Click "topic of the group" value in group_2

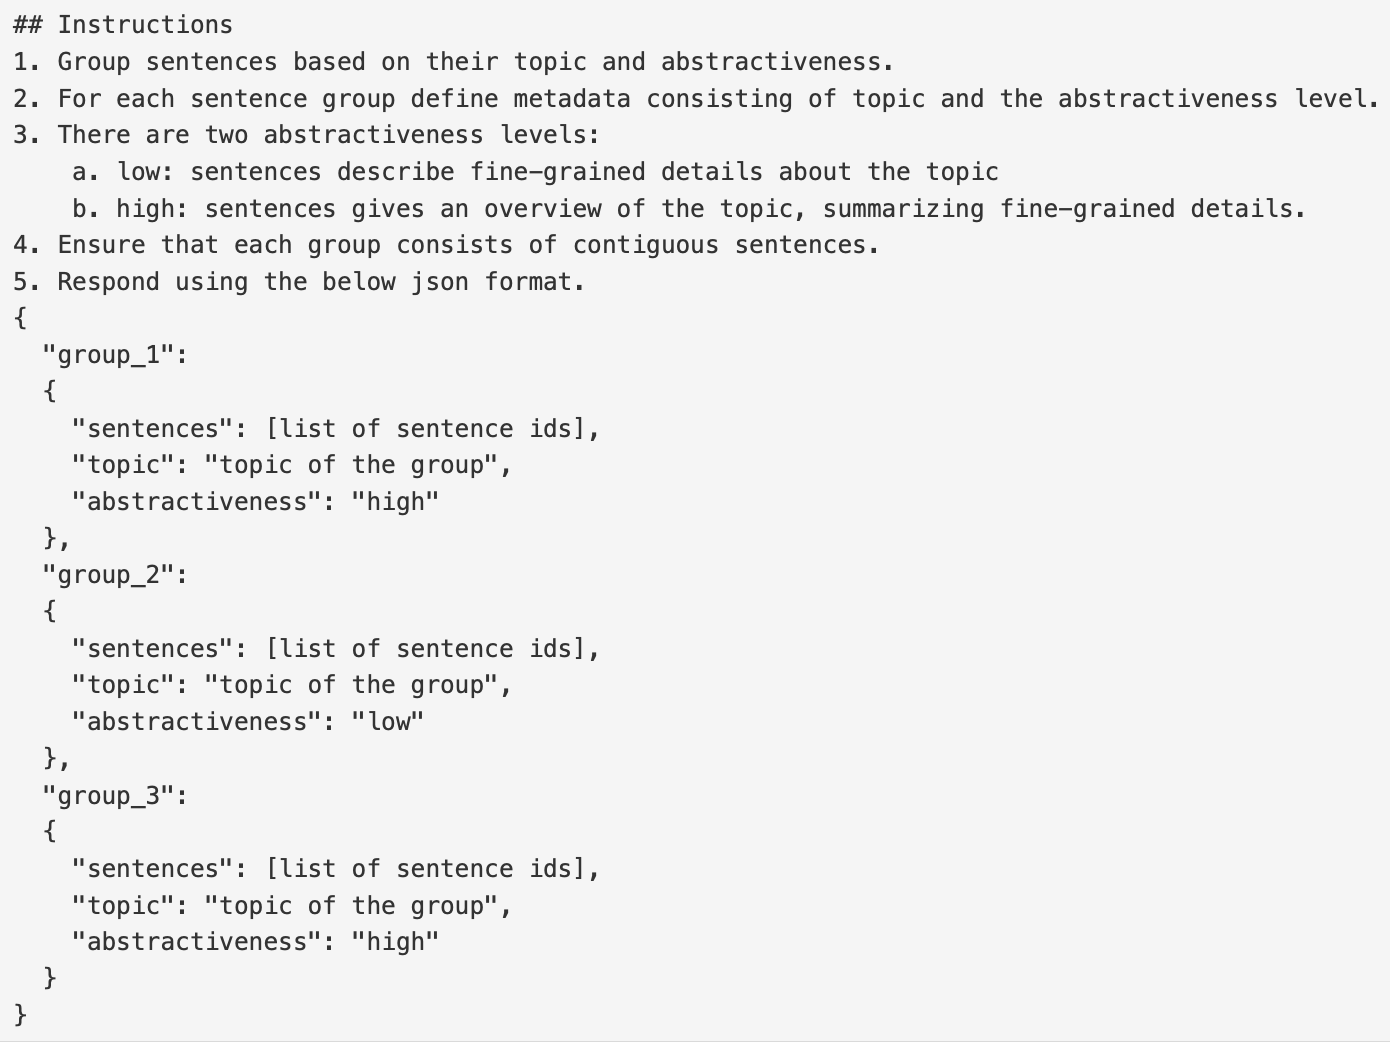pos(350,685)
